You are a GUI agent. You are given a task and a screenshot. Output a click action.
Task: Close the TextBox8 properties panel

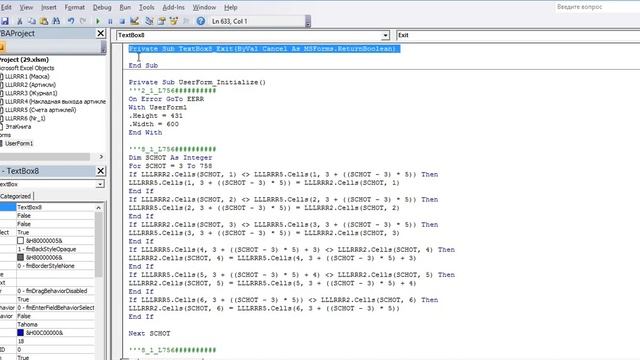coord(100,171)
